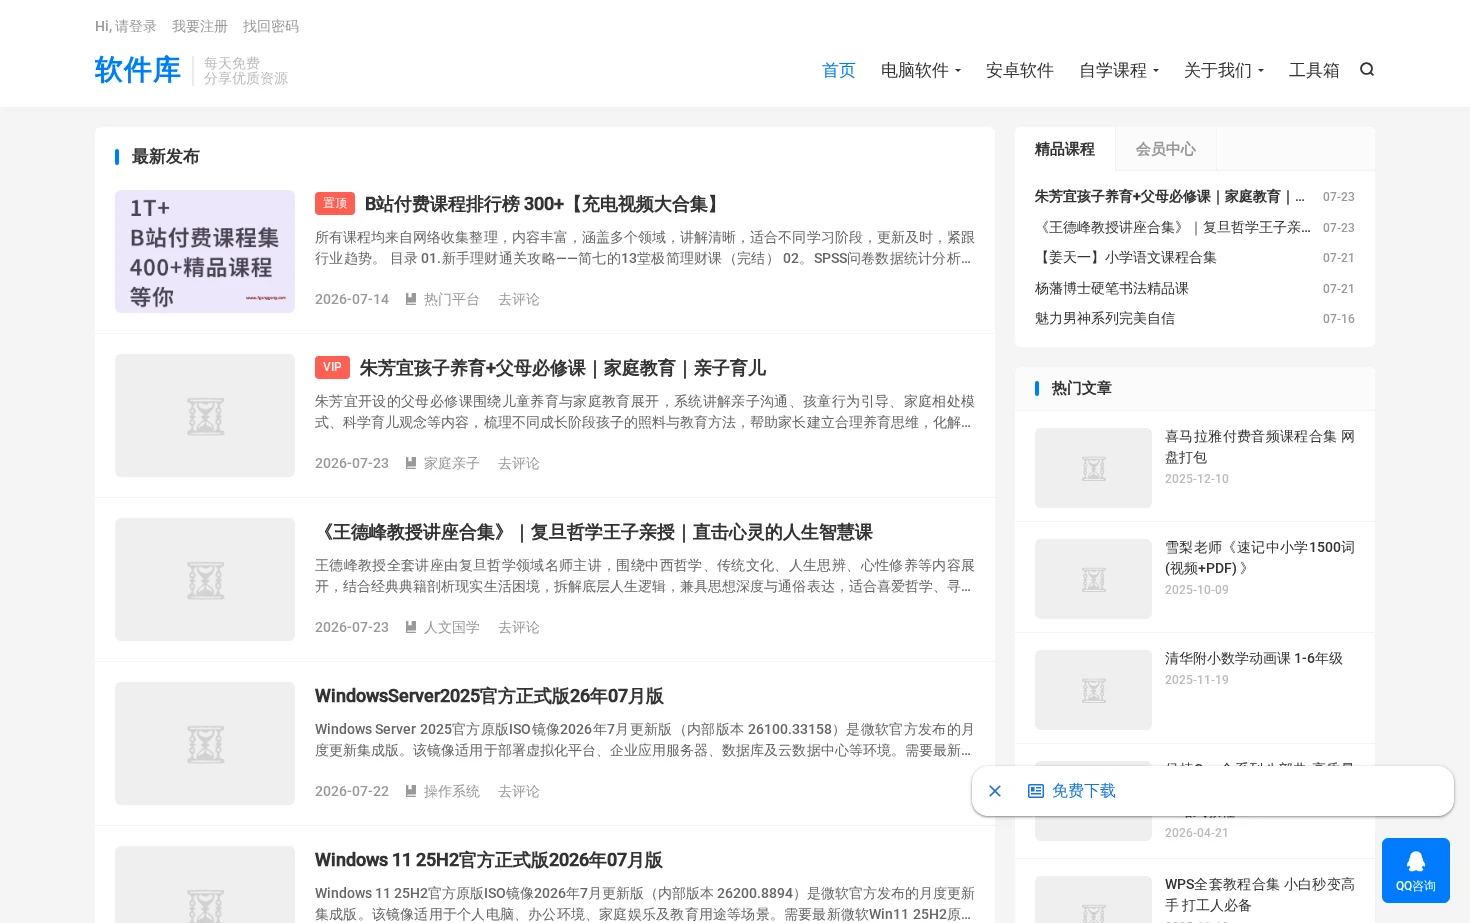Click the 免费下载 link in popup
Viewport: 1470px width, 923px height.
(x=1084, y=791)
